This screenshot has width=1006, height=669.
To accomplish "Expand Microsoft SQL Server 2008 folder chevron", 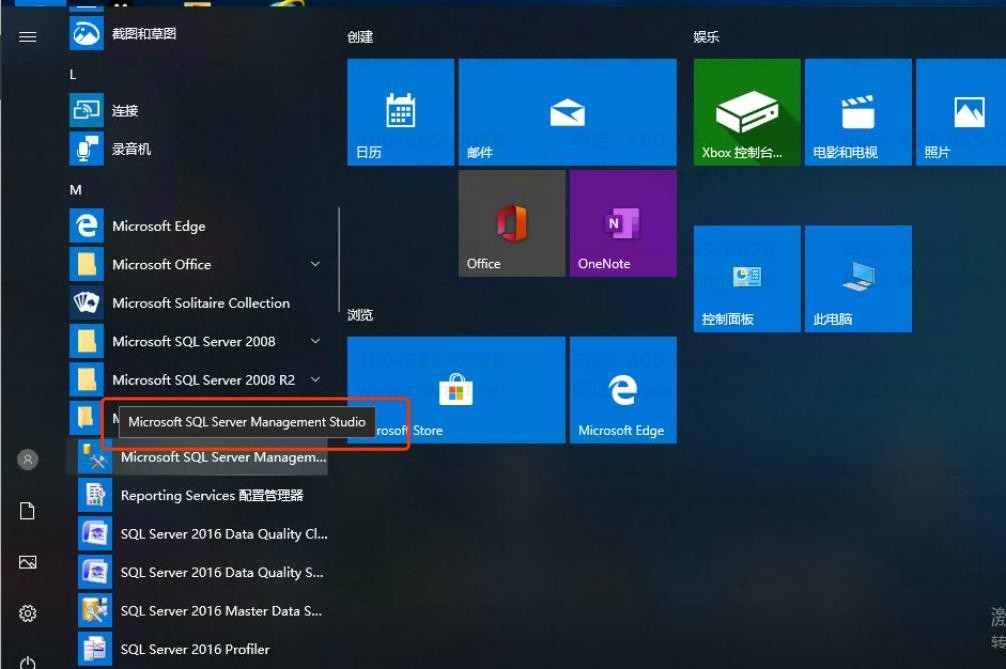I will point(315,341).
